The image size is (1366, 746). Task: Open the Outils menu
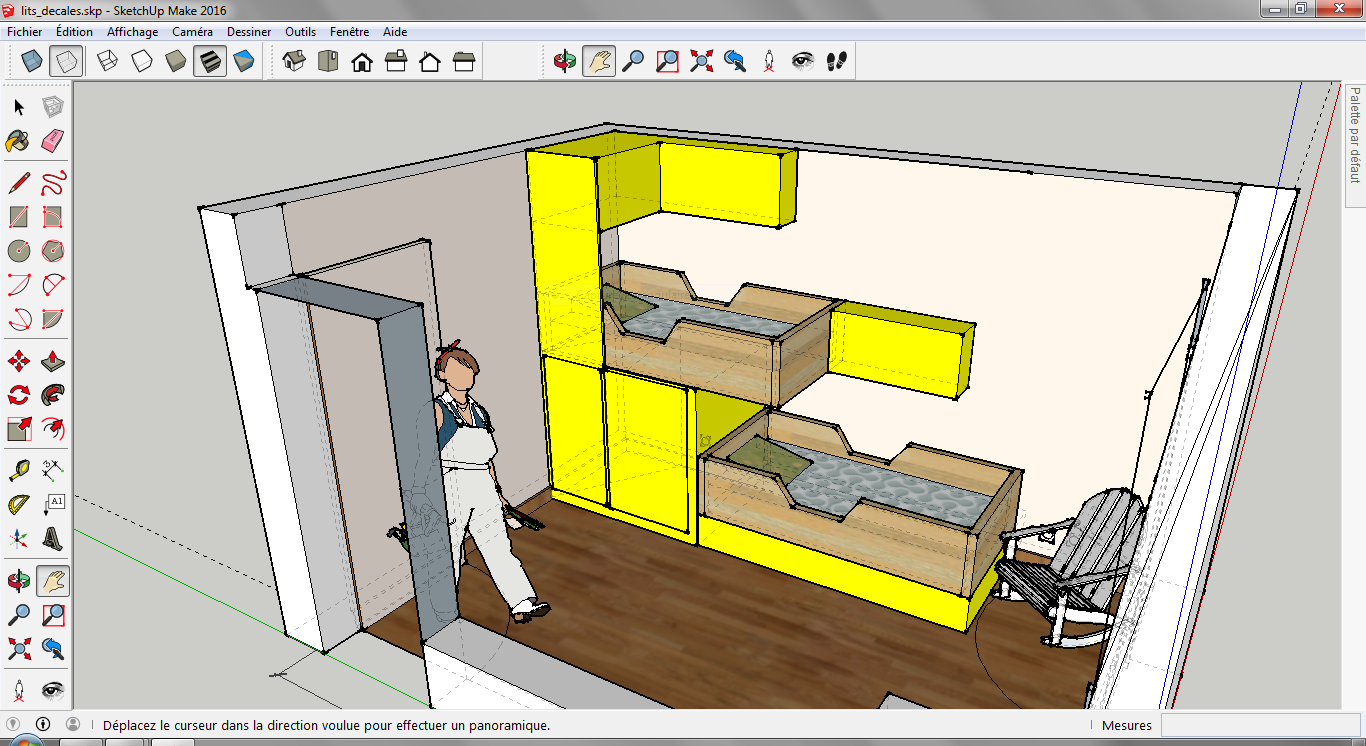(x=301, y=32)
